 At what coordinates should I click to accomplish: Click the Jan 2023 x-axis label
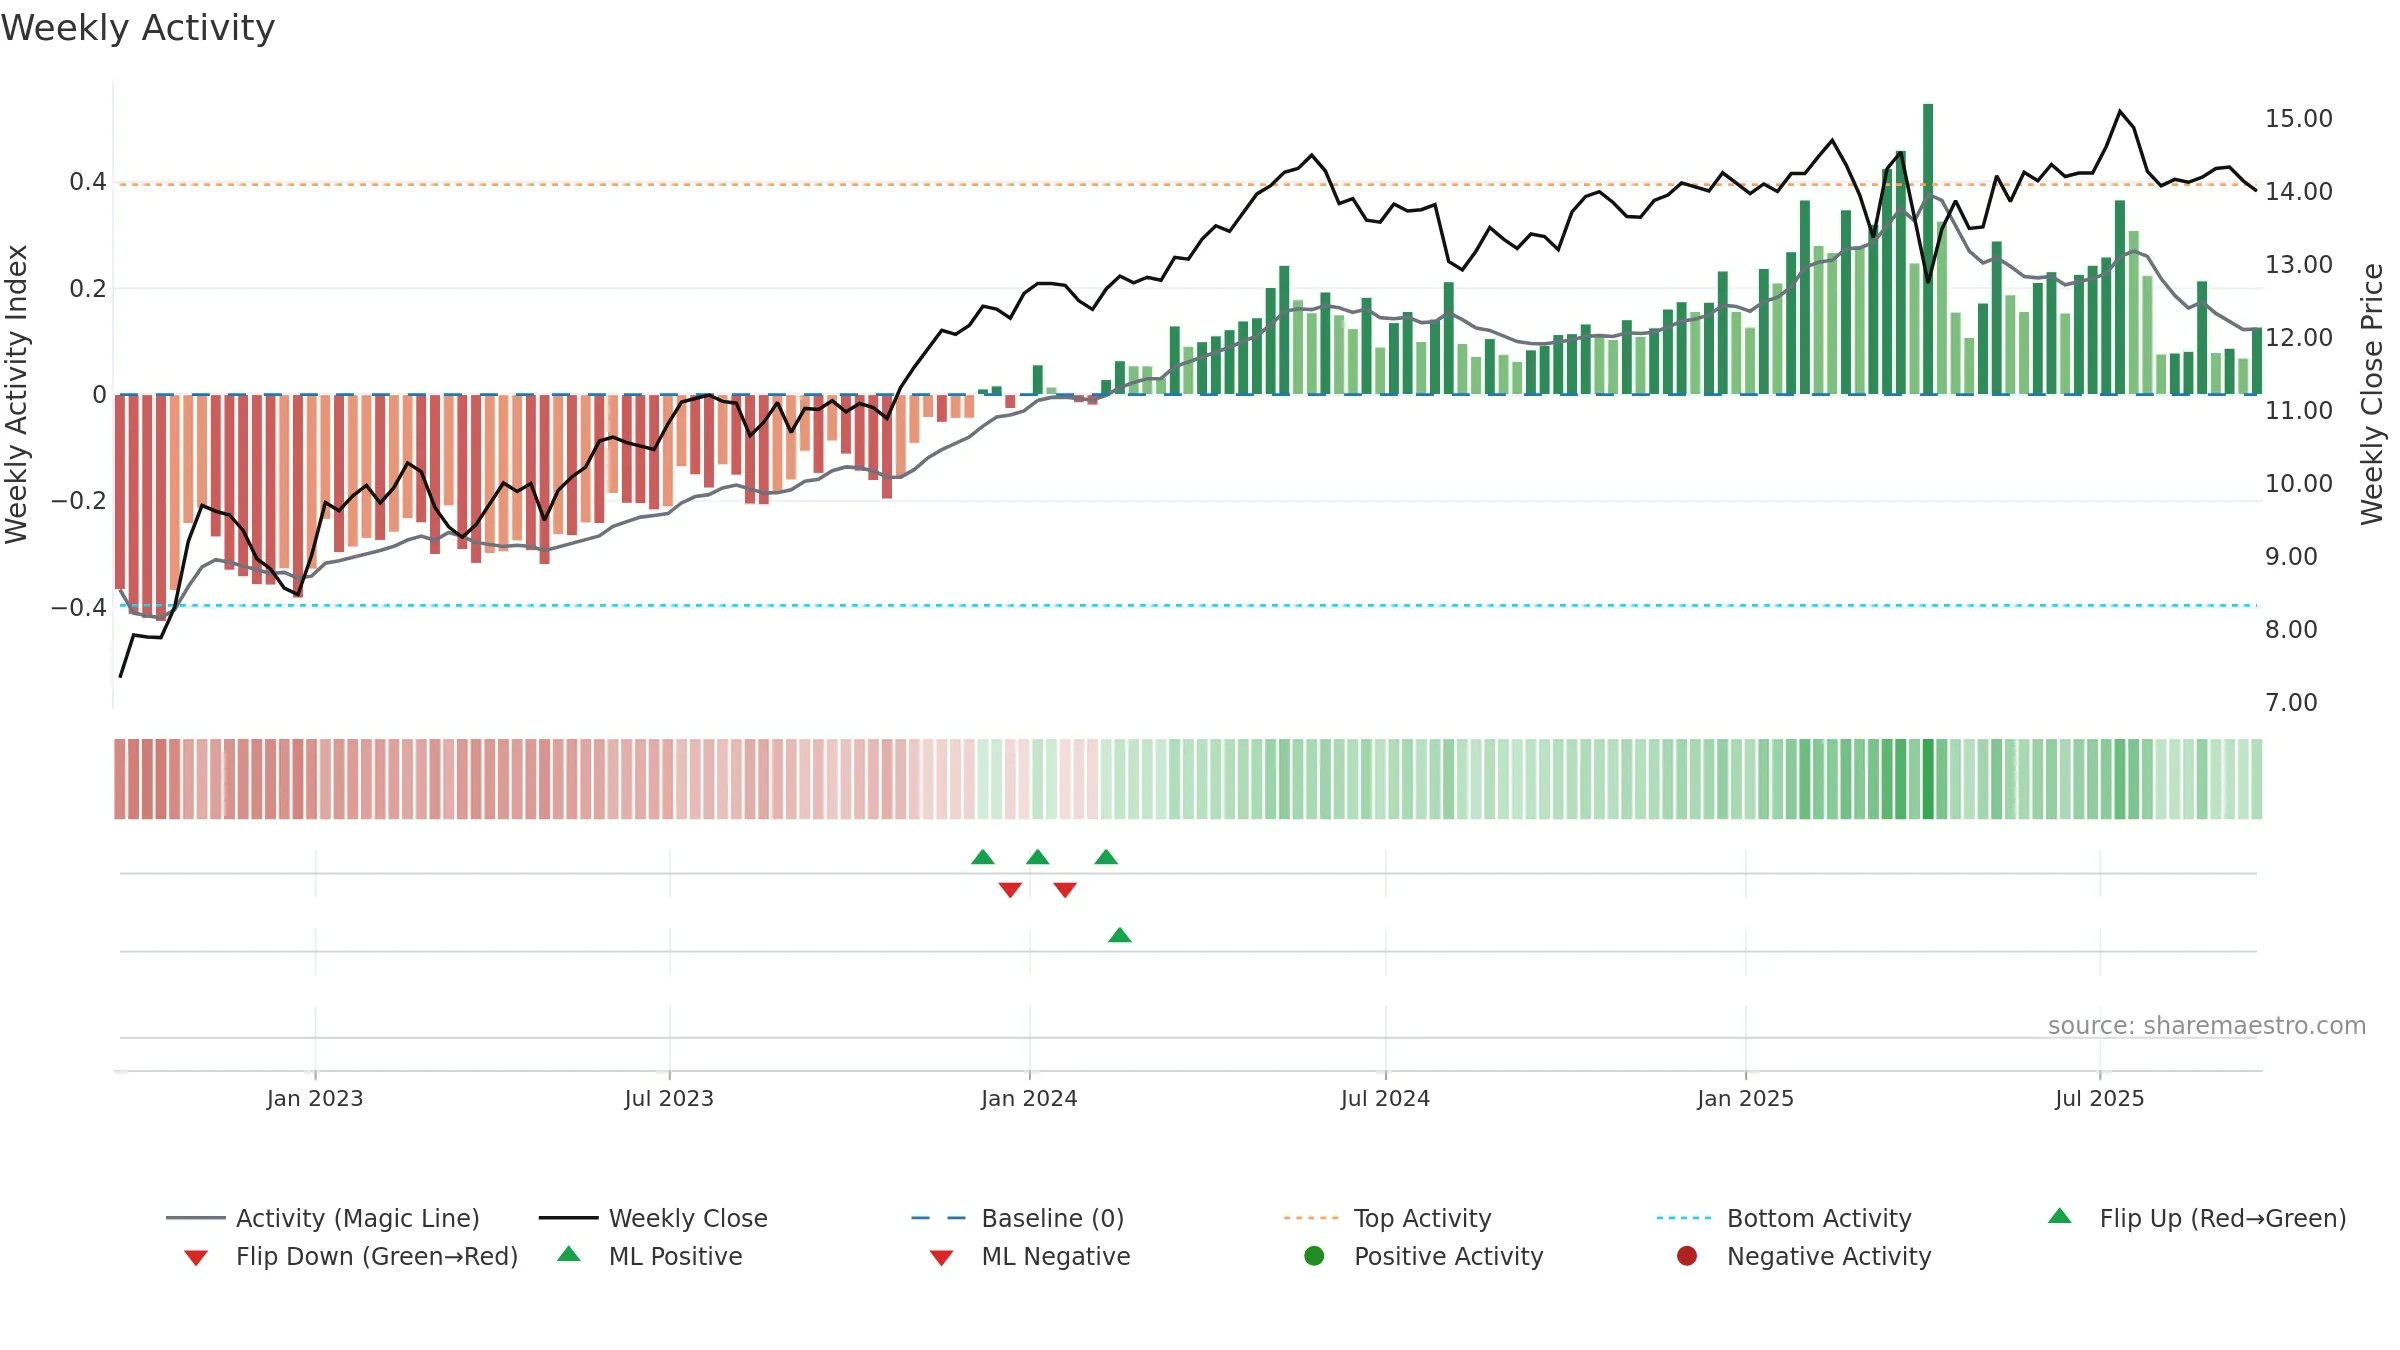pos(315,1098)
